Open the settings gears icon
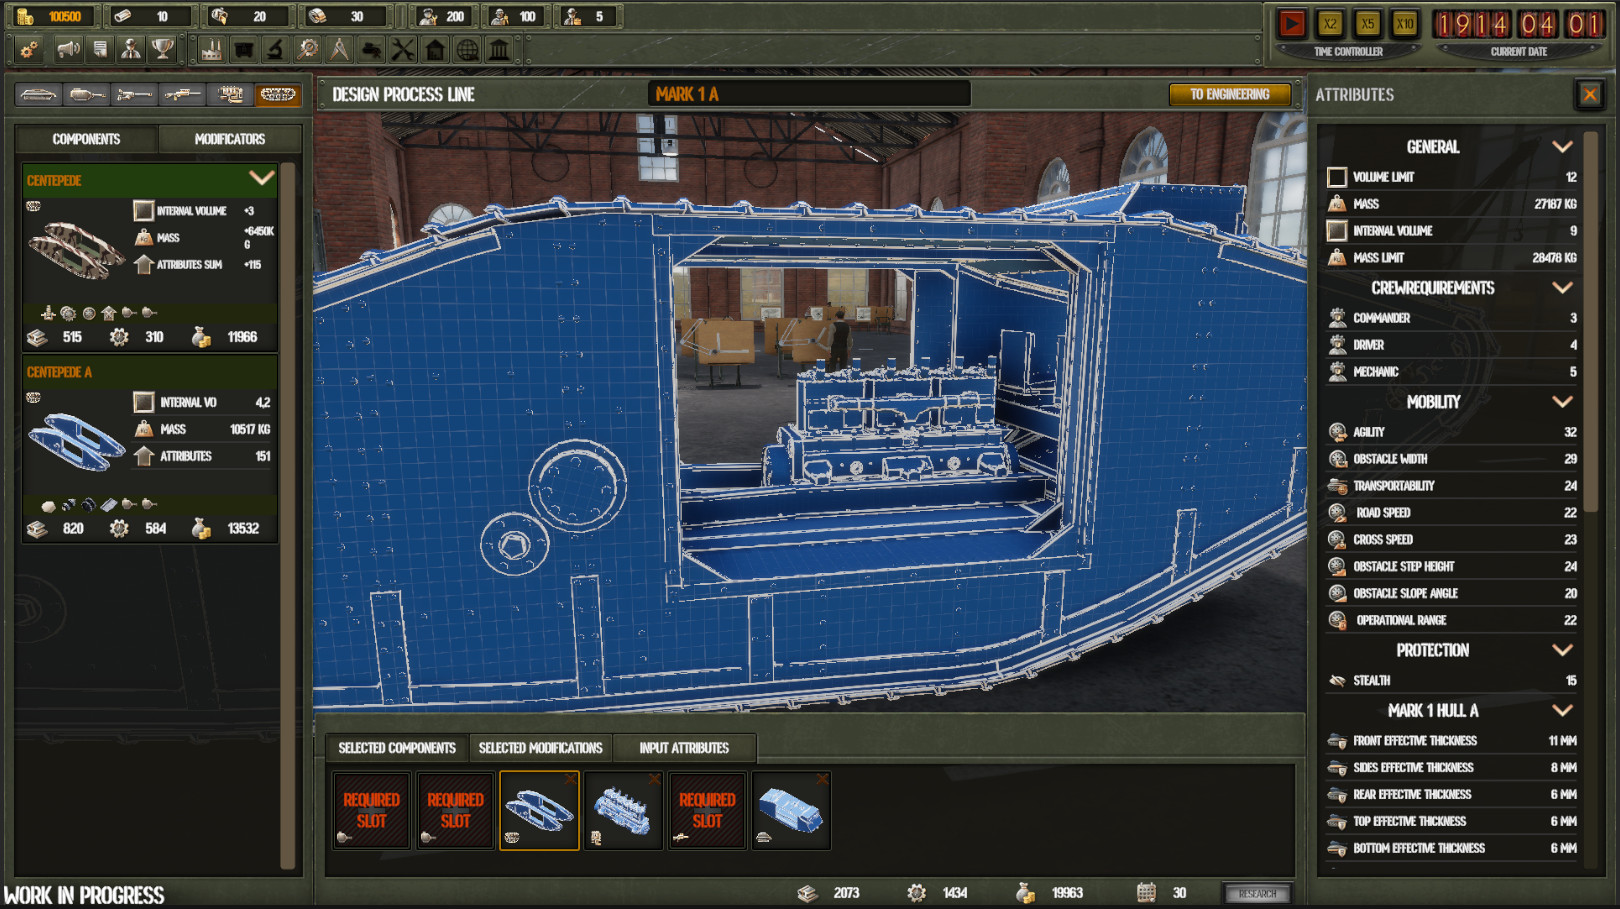Image resolution: width=1620 pixels, height=909 pixels. [29, 49]
